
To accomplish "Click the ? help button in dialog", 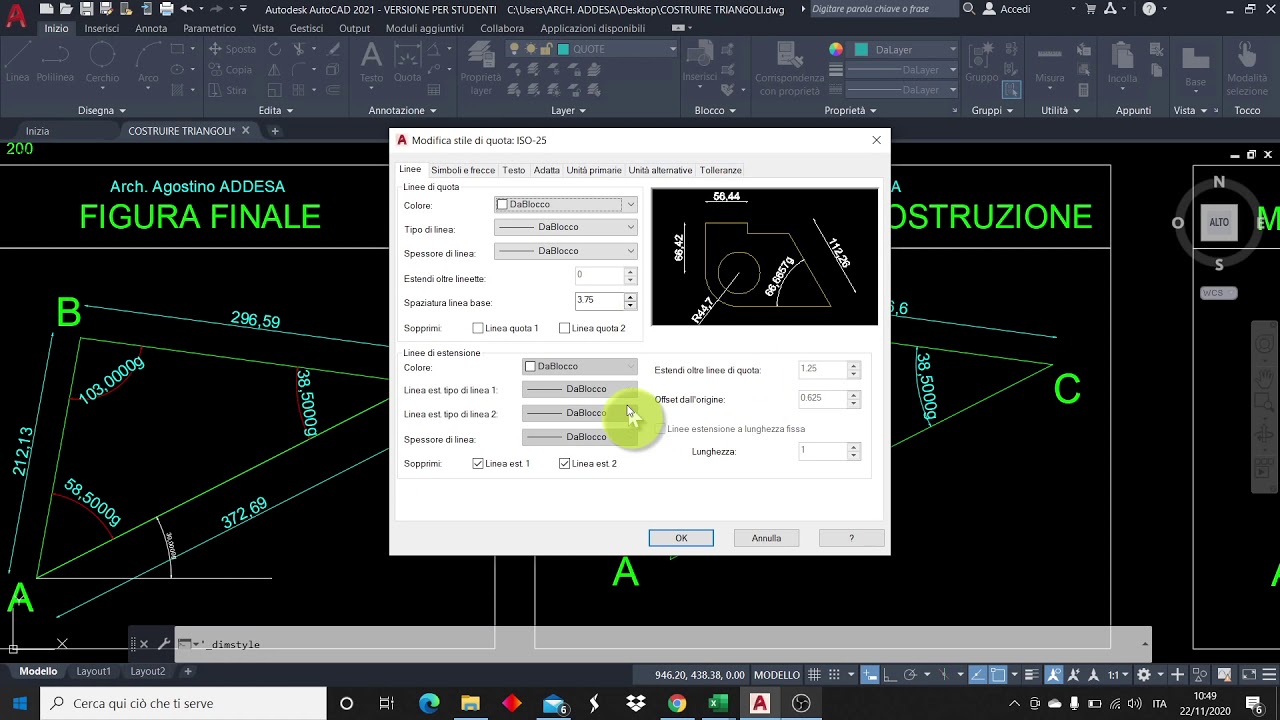I will coord(852,538).
